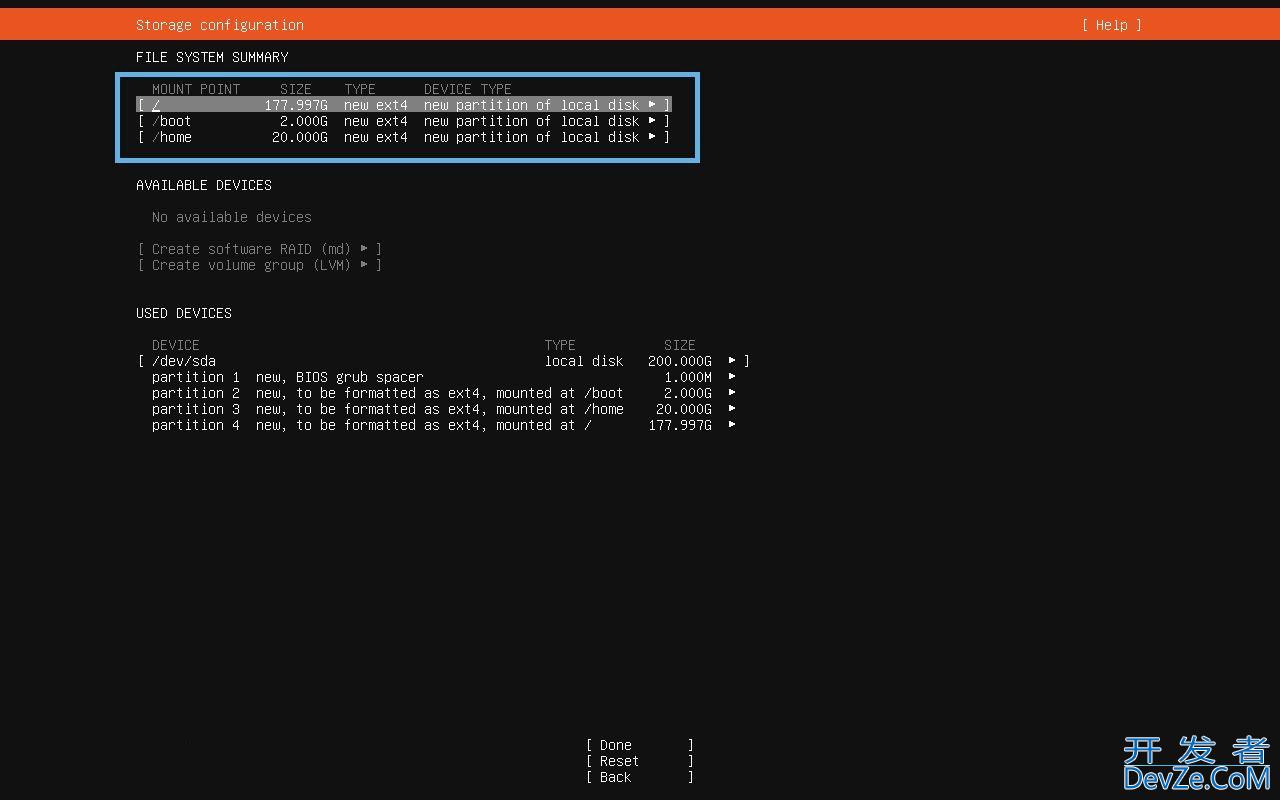Confirm storage layout with Done
The image size is (1280, 800).
(x=640, y=745)
